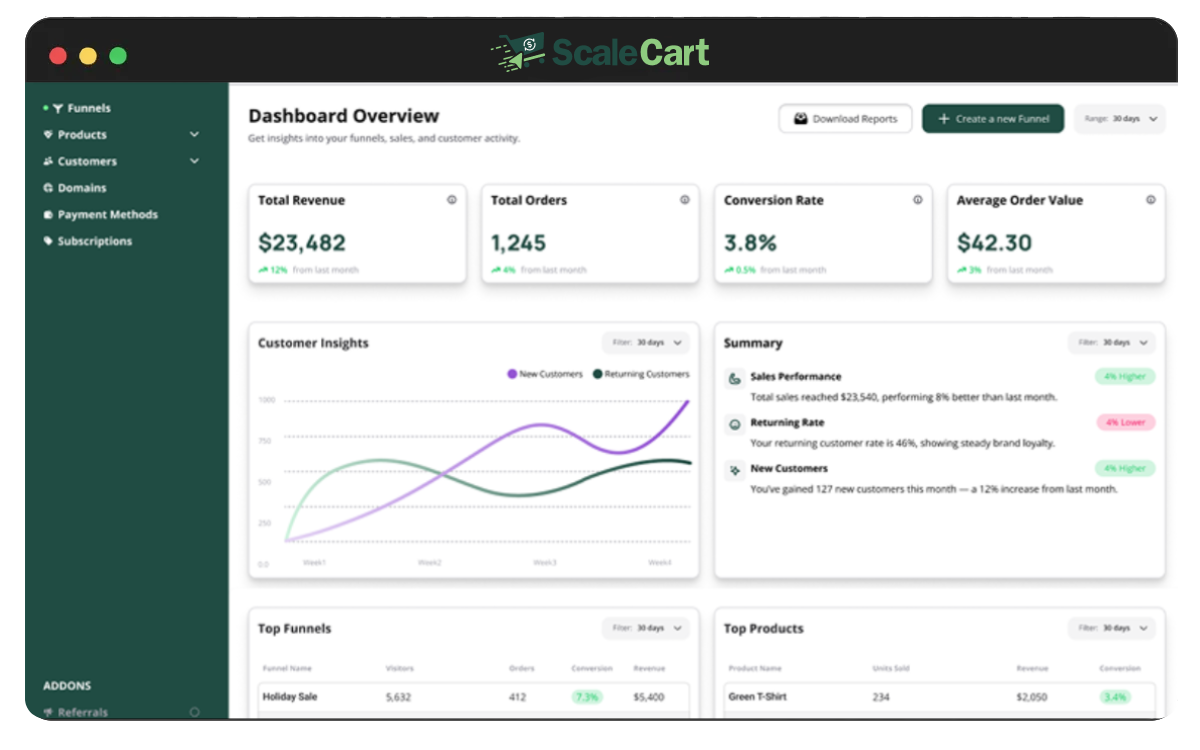
Task: Click the Download Reports button
Action: tap(845, 119)
